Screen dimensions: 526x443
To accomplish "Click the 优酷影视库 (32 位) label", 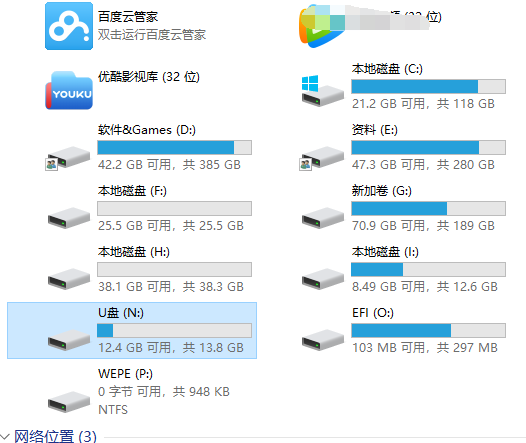I will [149, 77].
